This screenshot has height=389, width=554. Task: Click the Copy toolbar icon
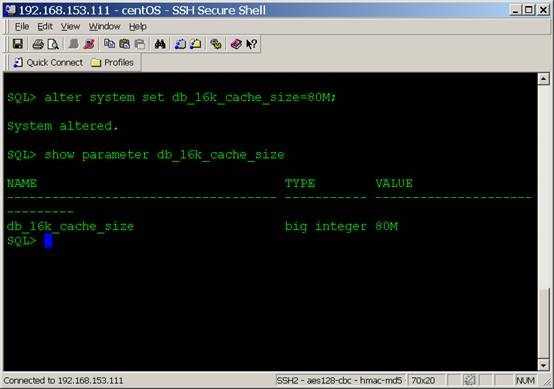click(109, 44)
